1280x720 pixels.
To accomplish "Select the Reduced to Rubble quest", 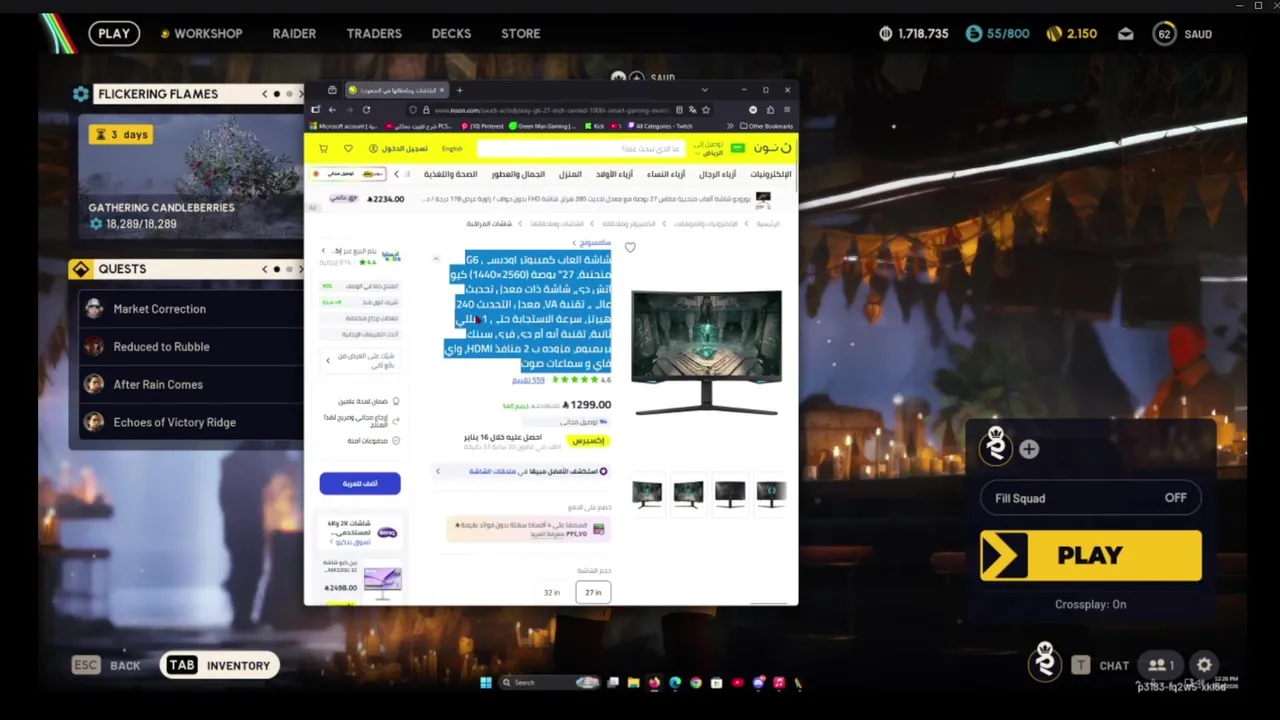I will [x=190, y=347].
